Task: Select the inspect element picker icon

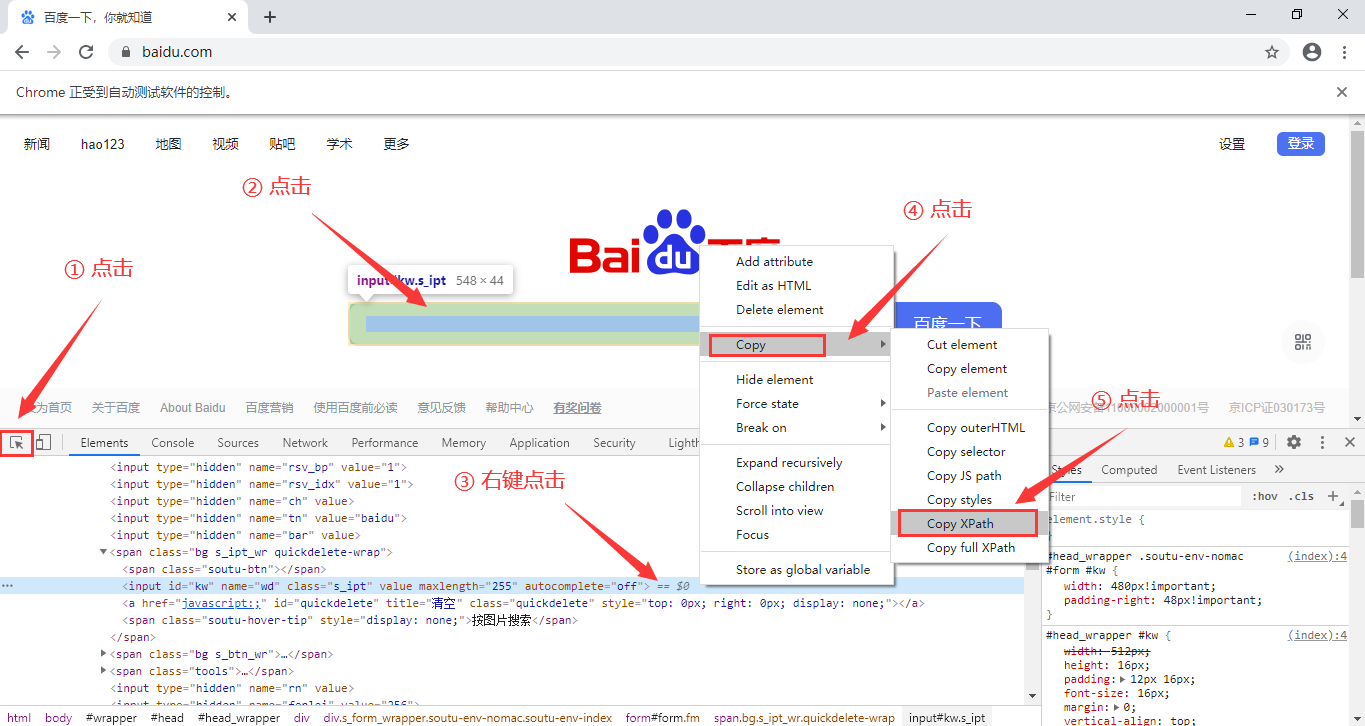Action: coord(17,442)
